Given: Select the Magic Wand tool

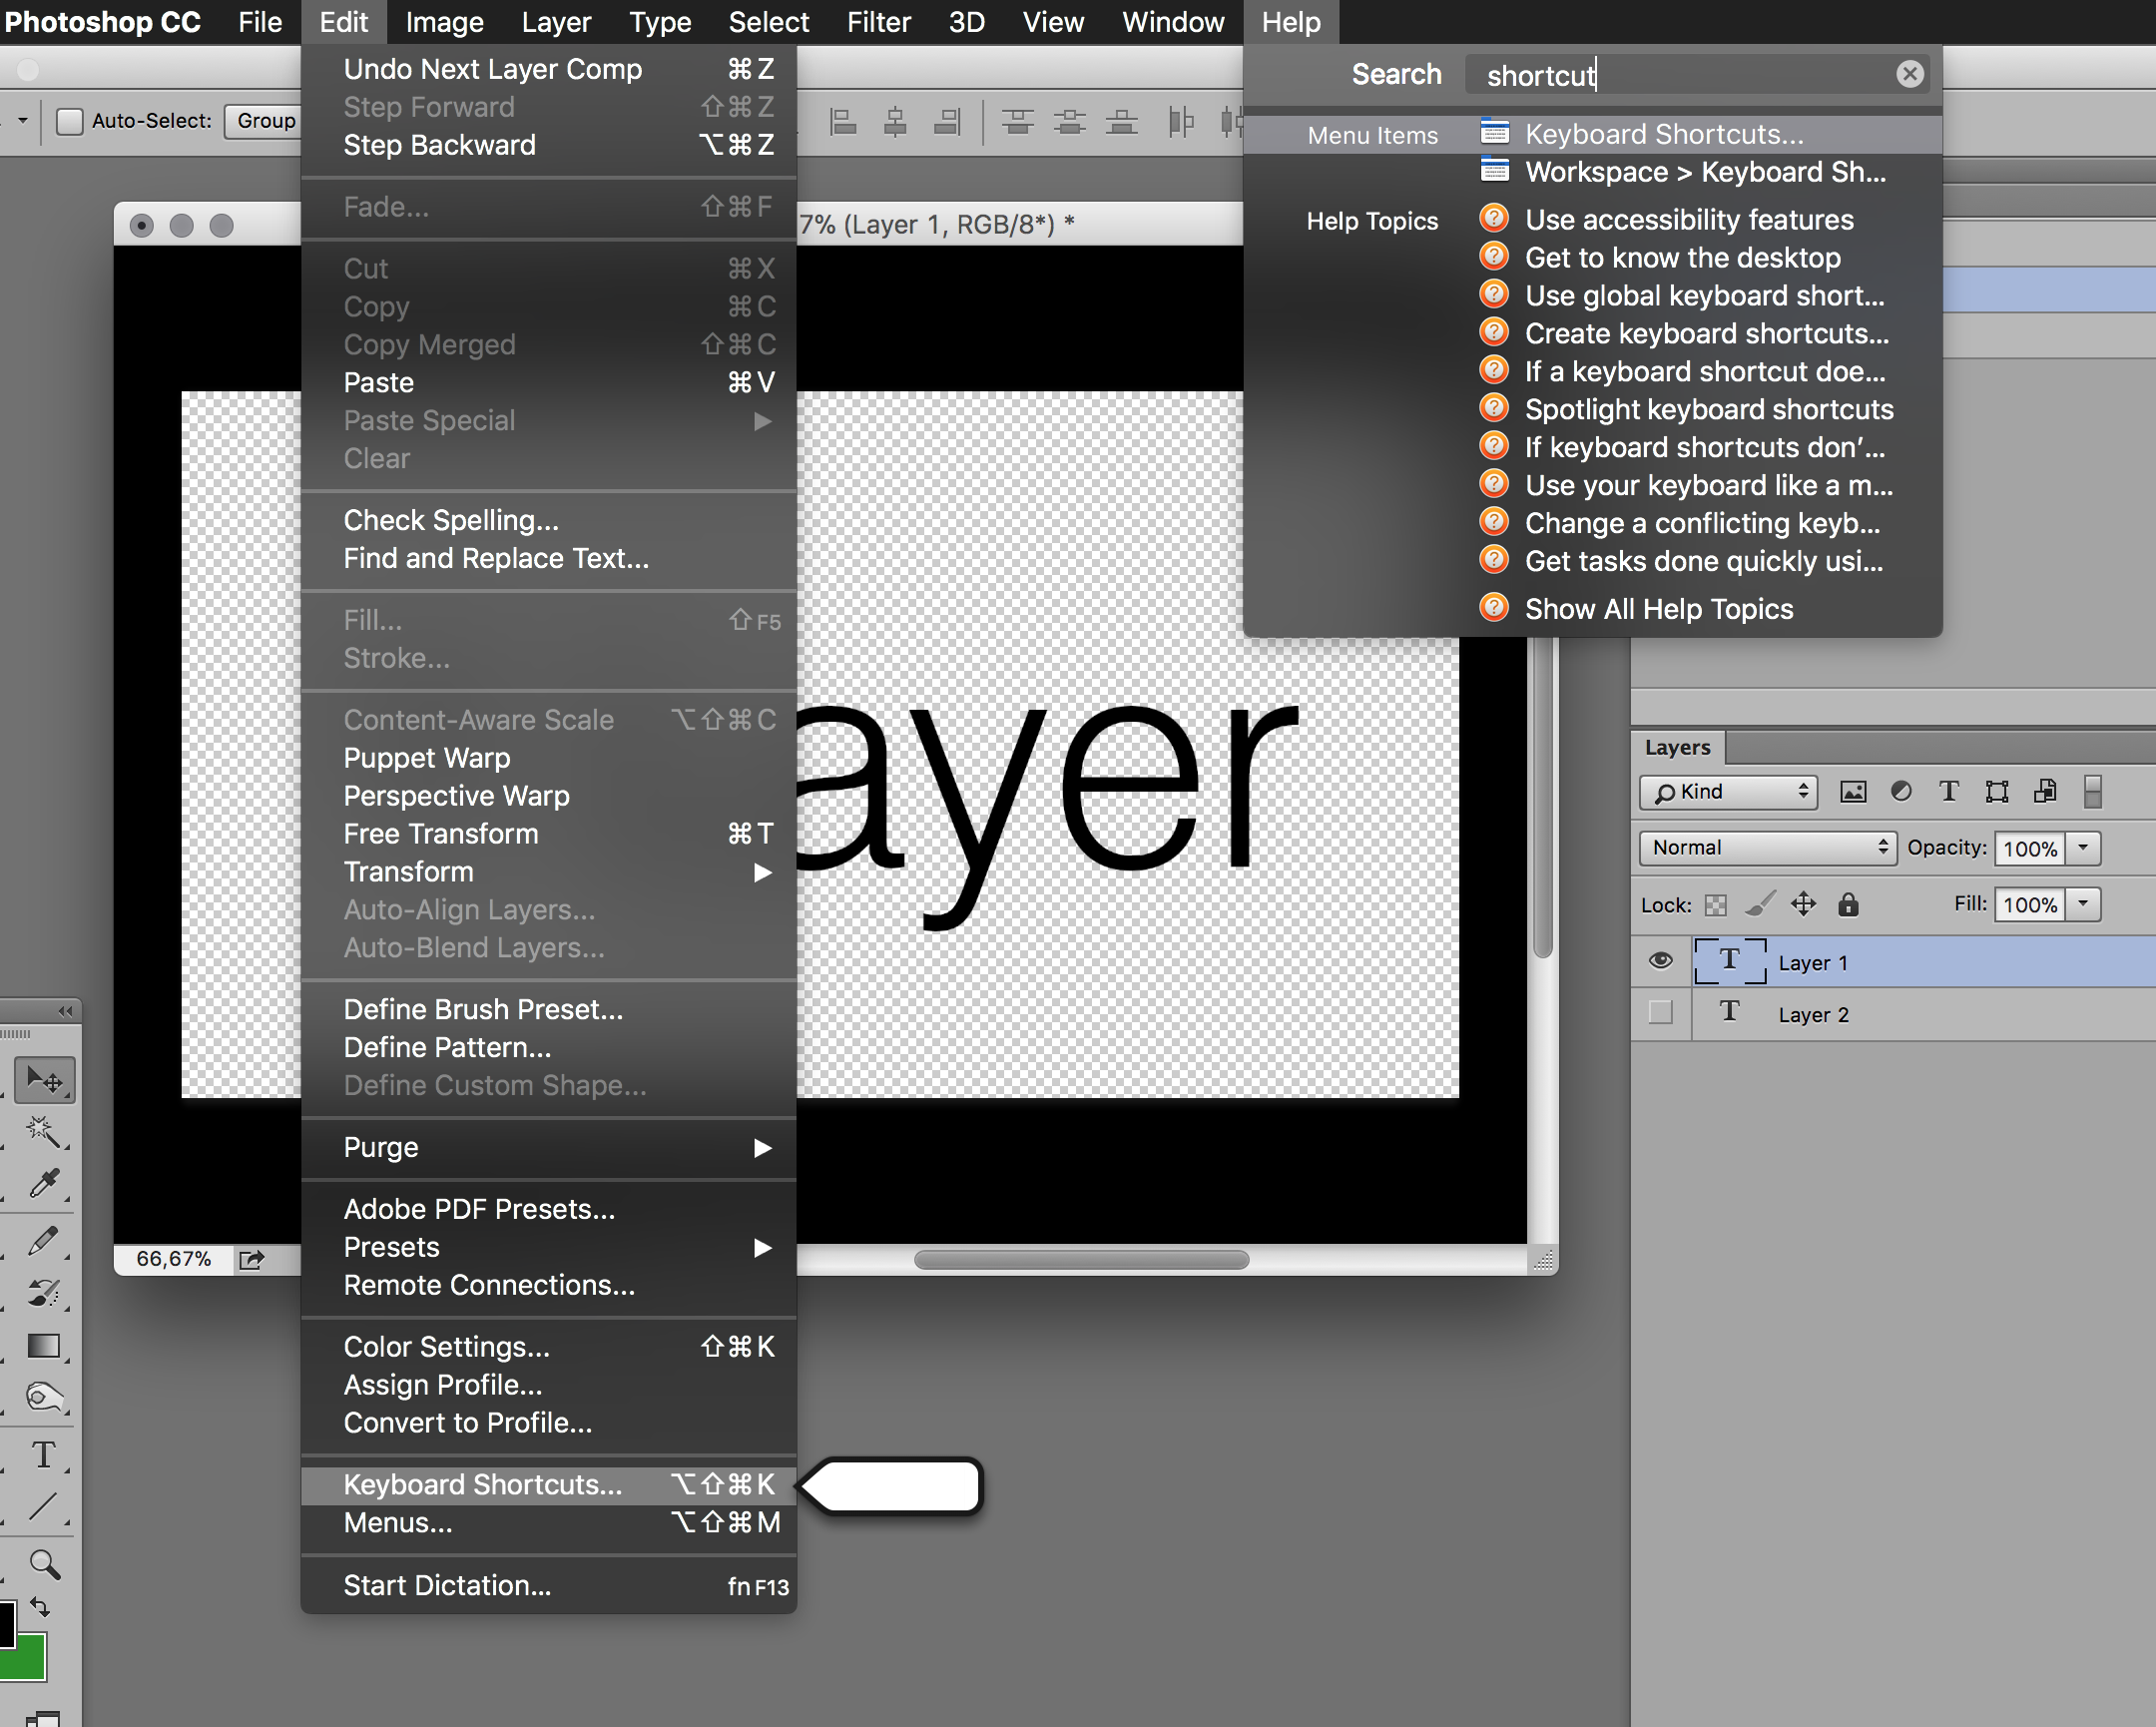Looking at the screenshot, I should click(43, 1132).
